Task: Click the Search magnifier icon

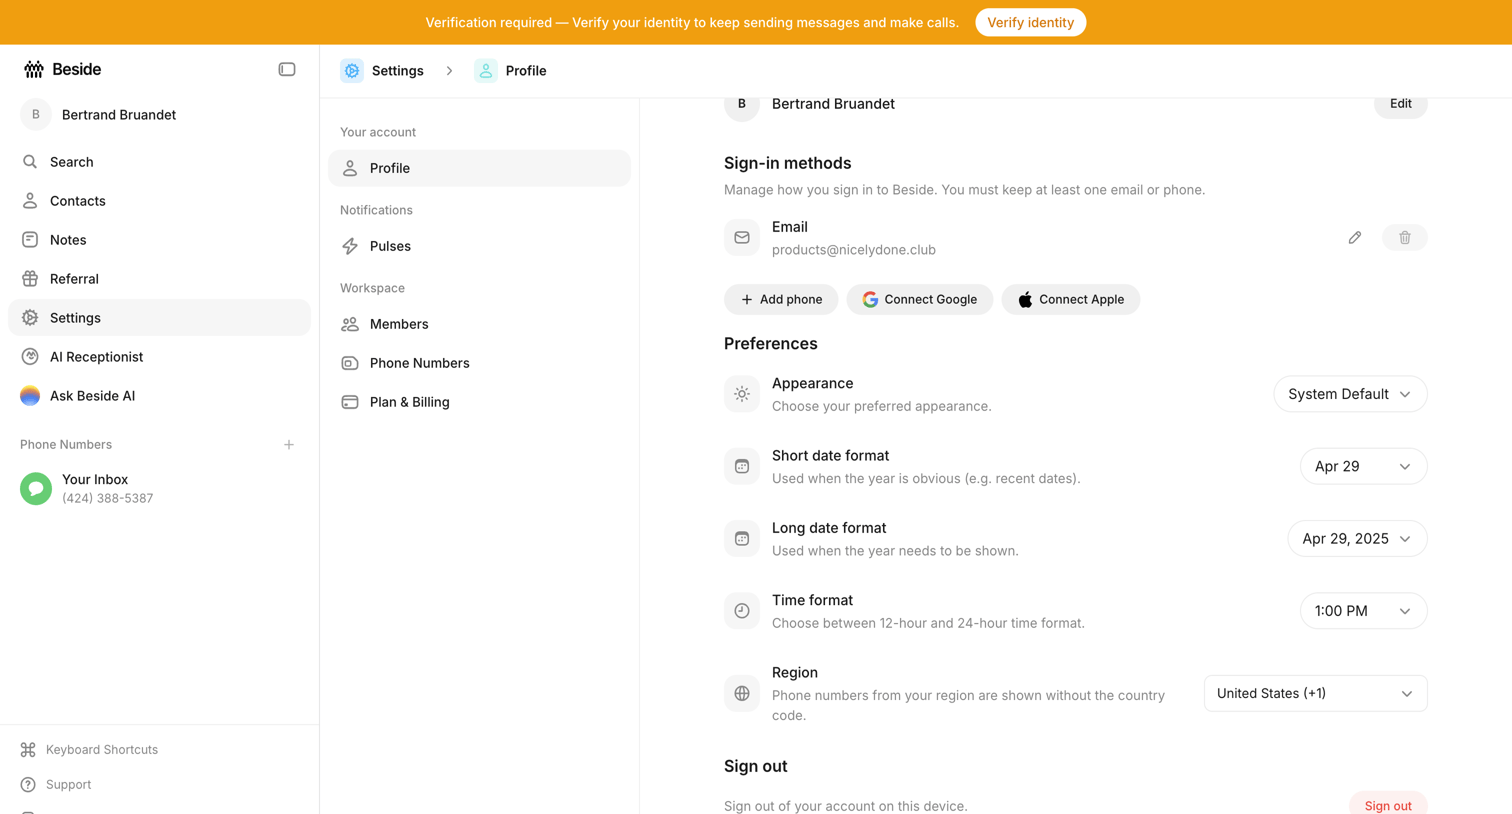Action: (x=30, y=162)
